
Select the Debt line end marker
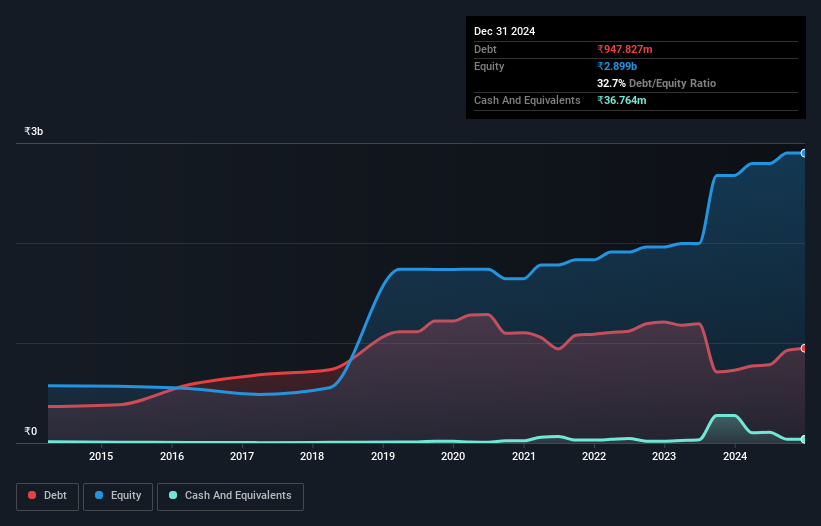[804, 348]
